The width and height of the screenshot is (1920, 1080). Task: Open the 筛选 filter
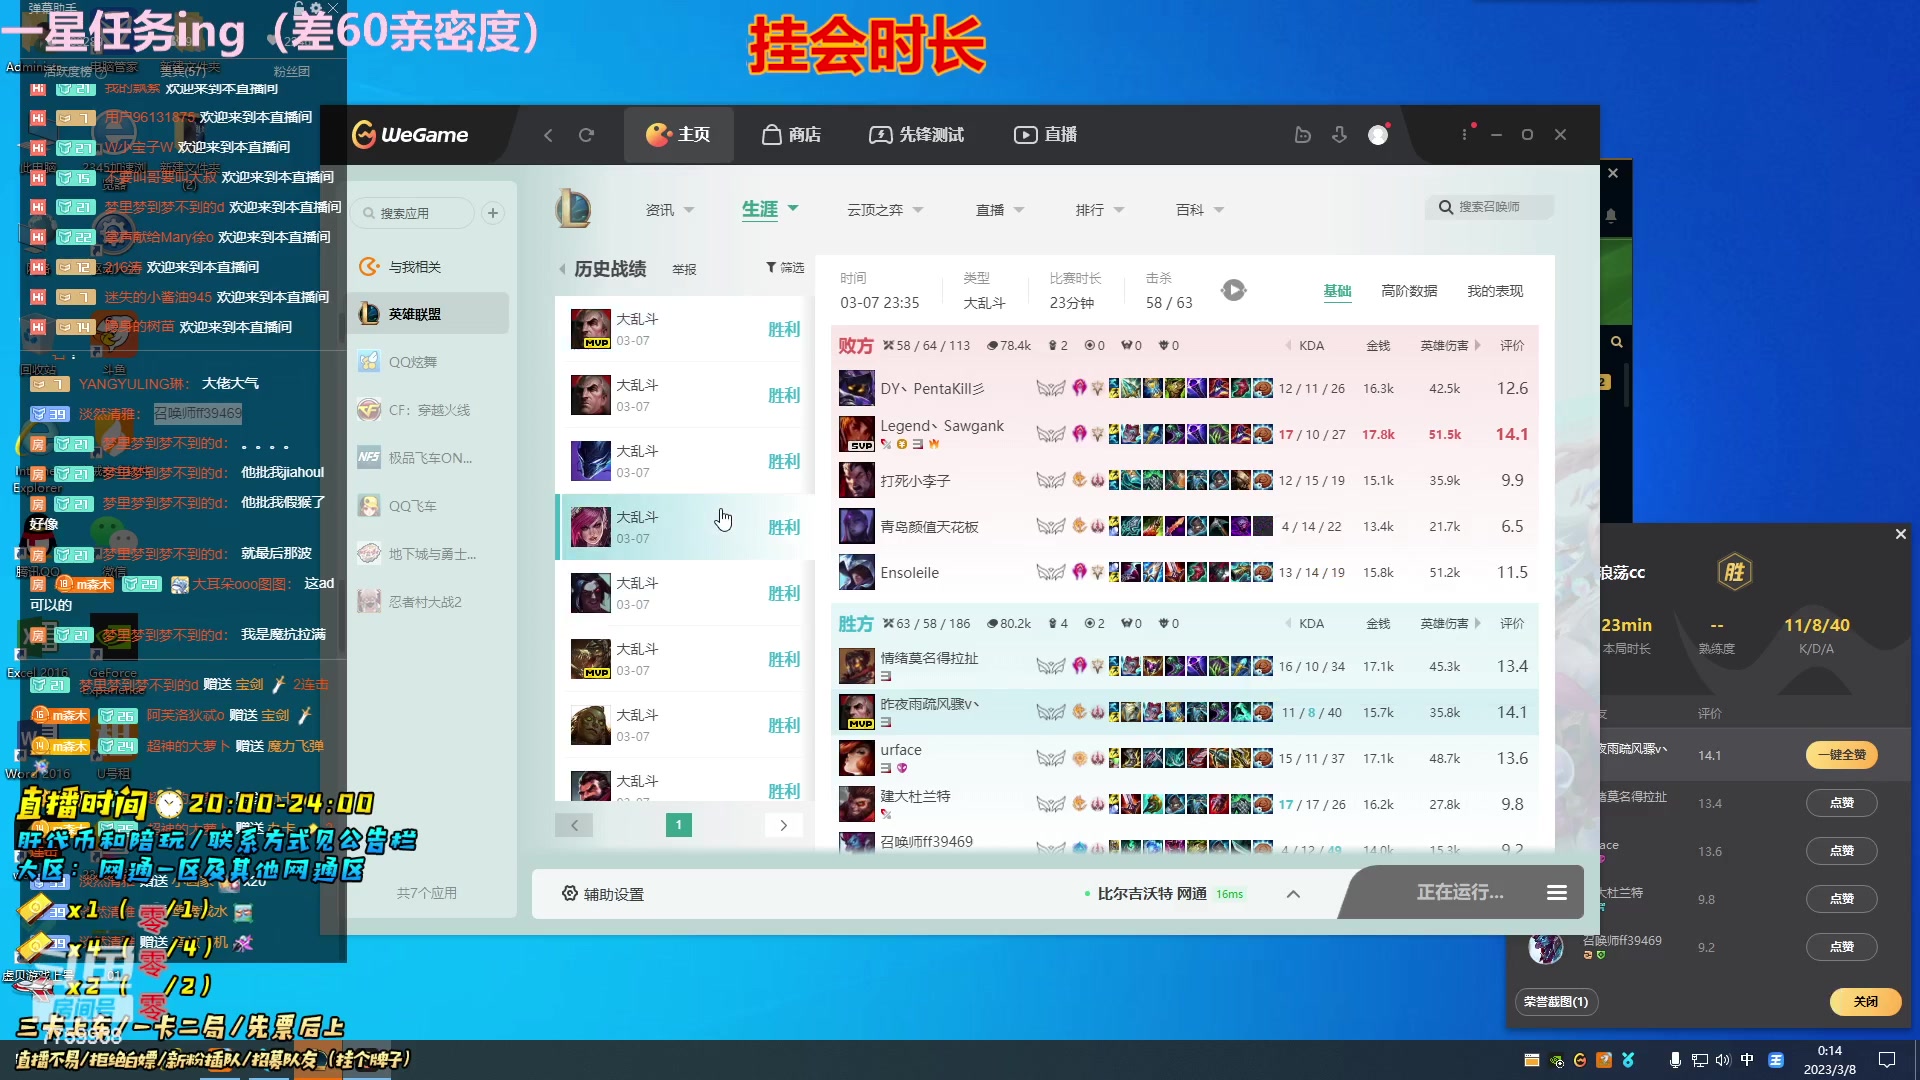785,268
